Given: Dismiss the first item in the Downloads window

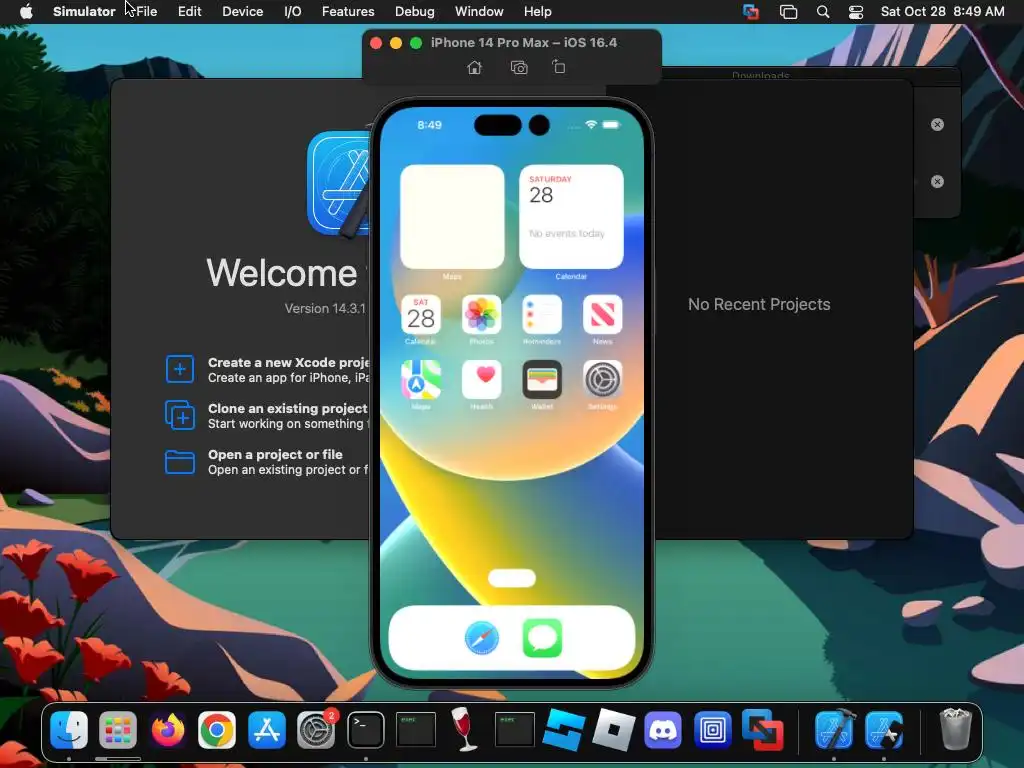Looking at the screenshot, I should click(937, 125).
